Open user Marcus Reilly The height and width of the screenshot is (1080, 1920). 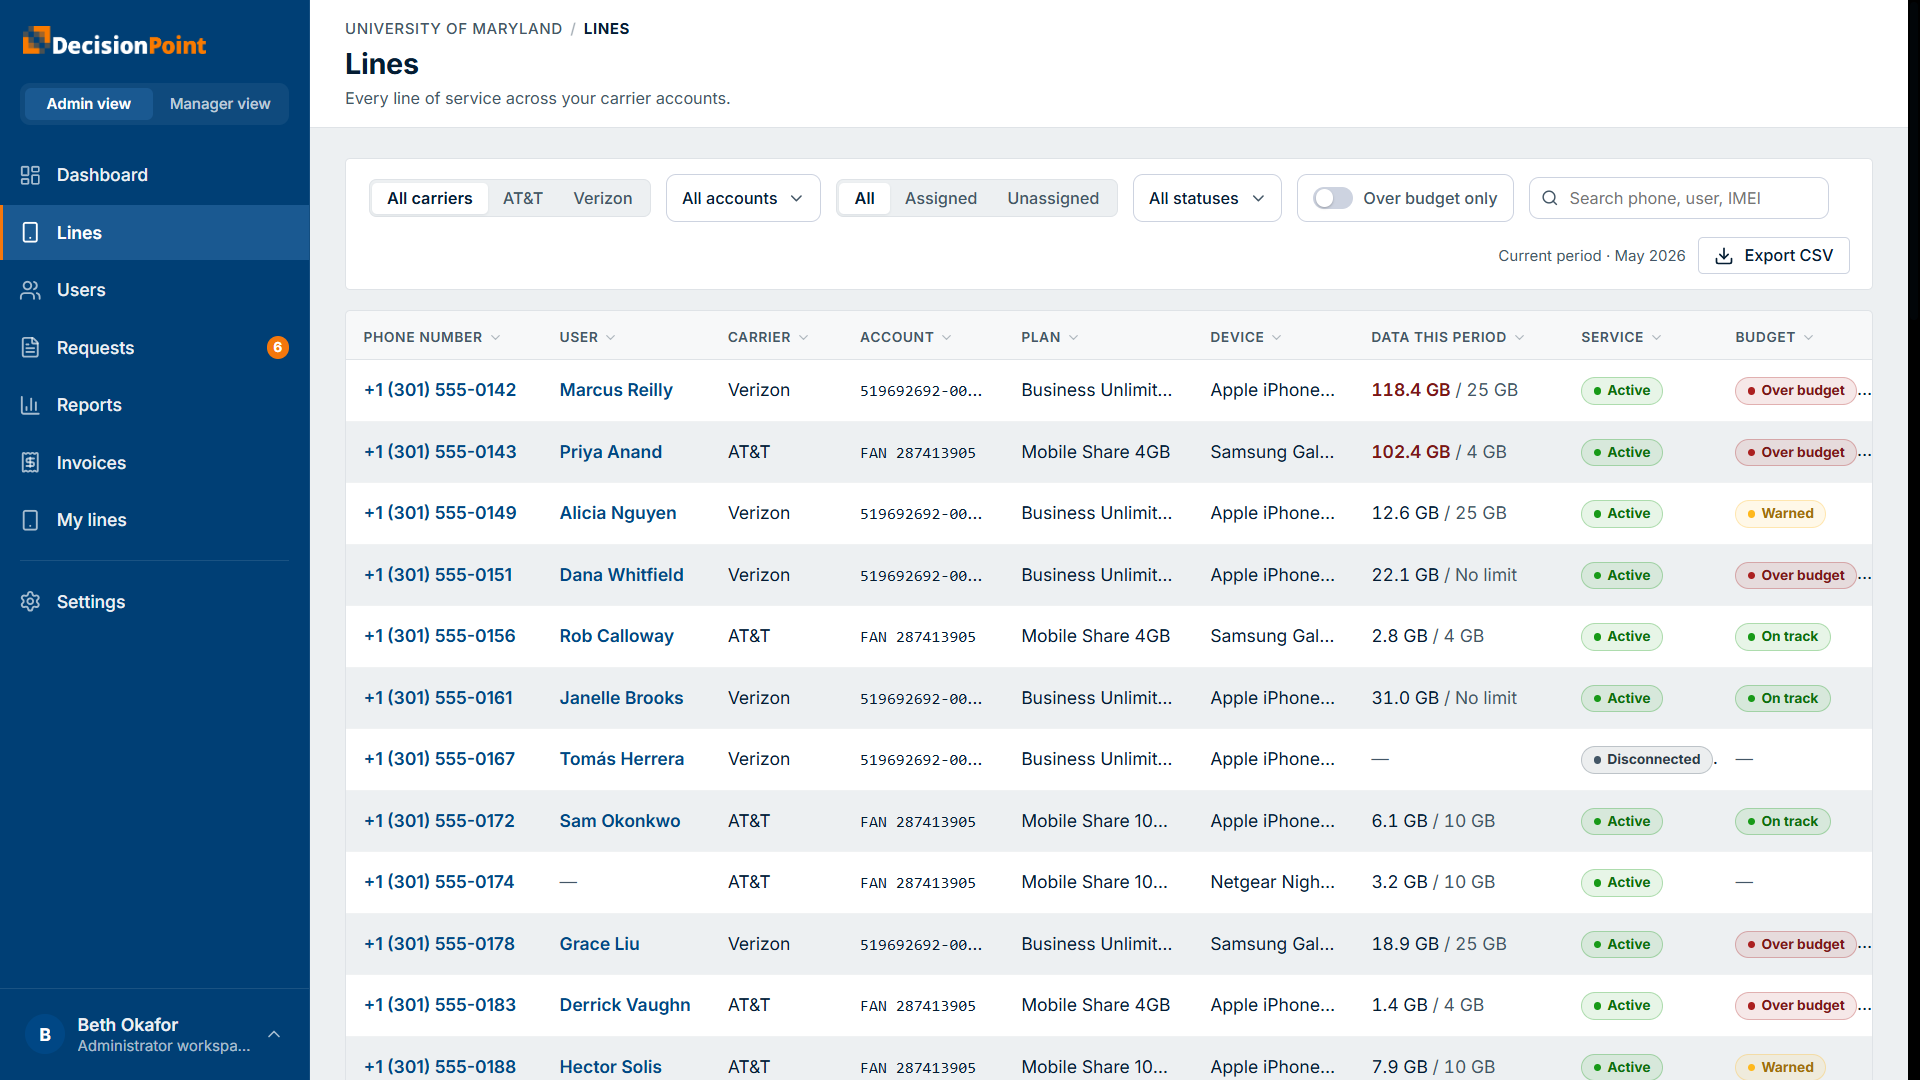click(616, 390)
